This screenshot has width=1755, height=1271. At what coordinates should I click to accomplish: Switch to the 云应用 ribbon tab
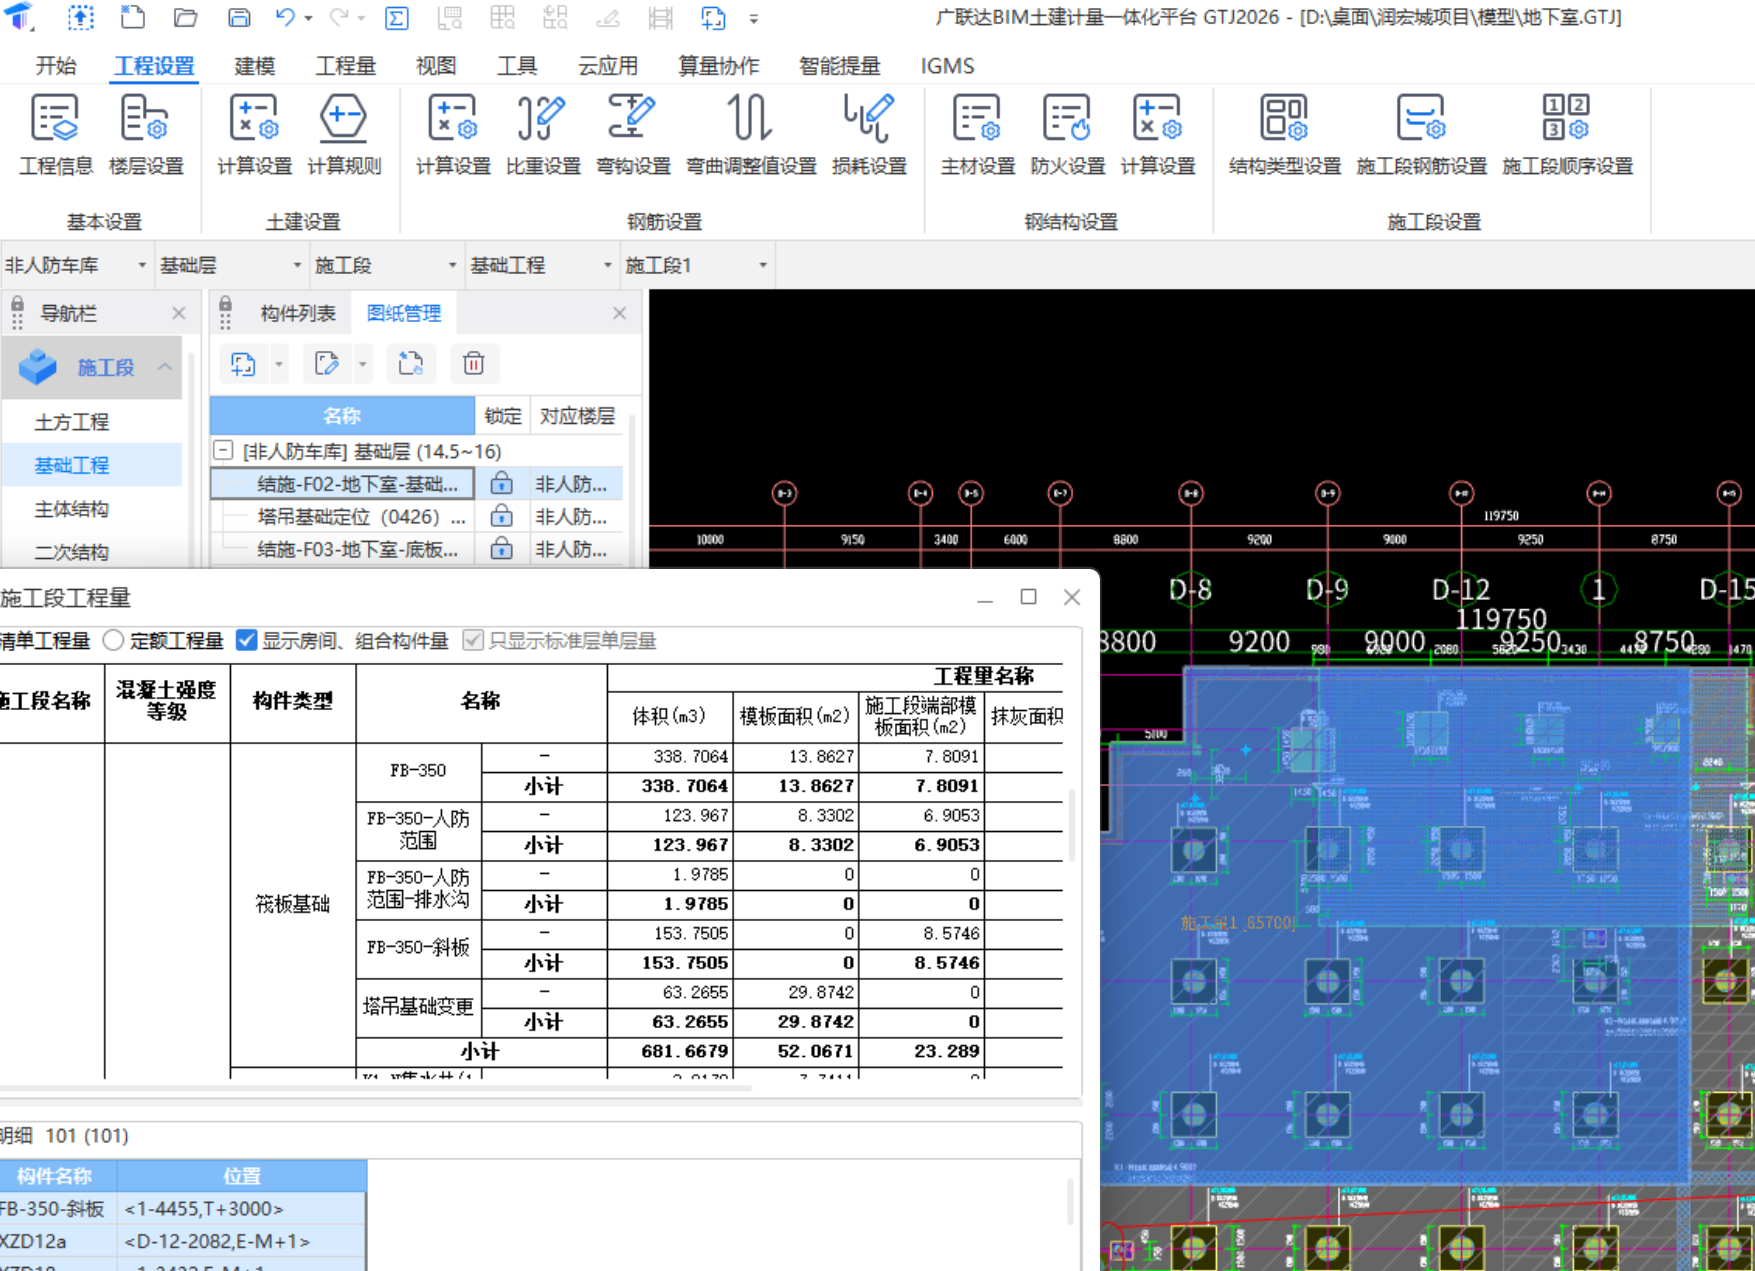pos(608,66)
